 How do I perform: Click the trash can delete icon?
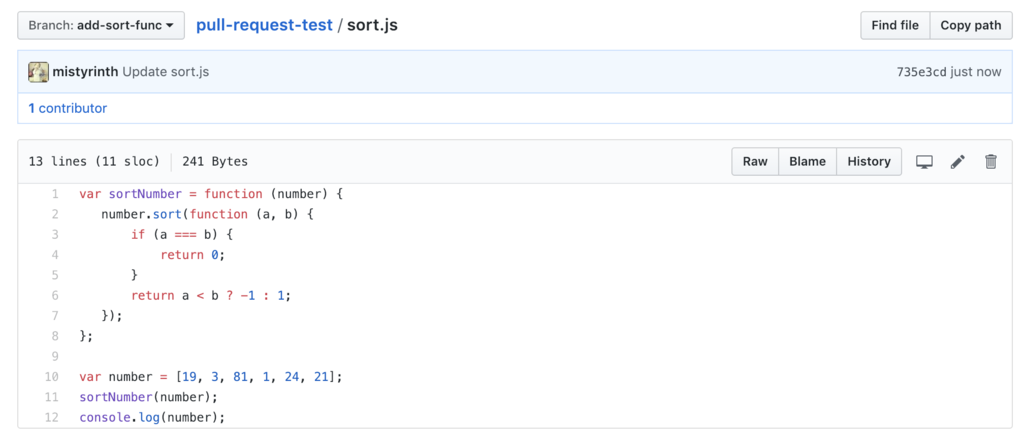tap(991, 162)
